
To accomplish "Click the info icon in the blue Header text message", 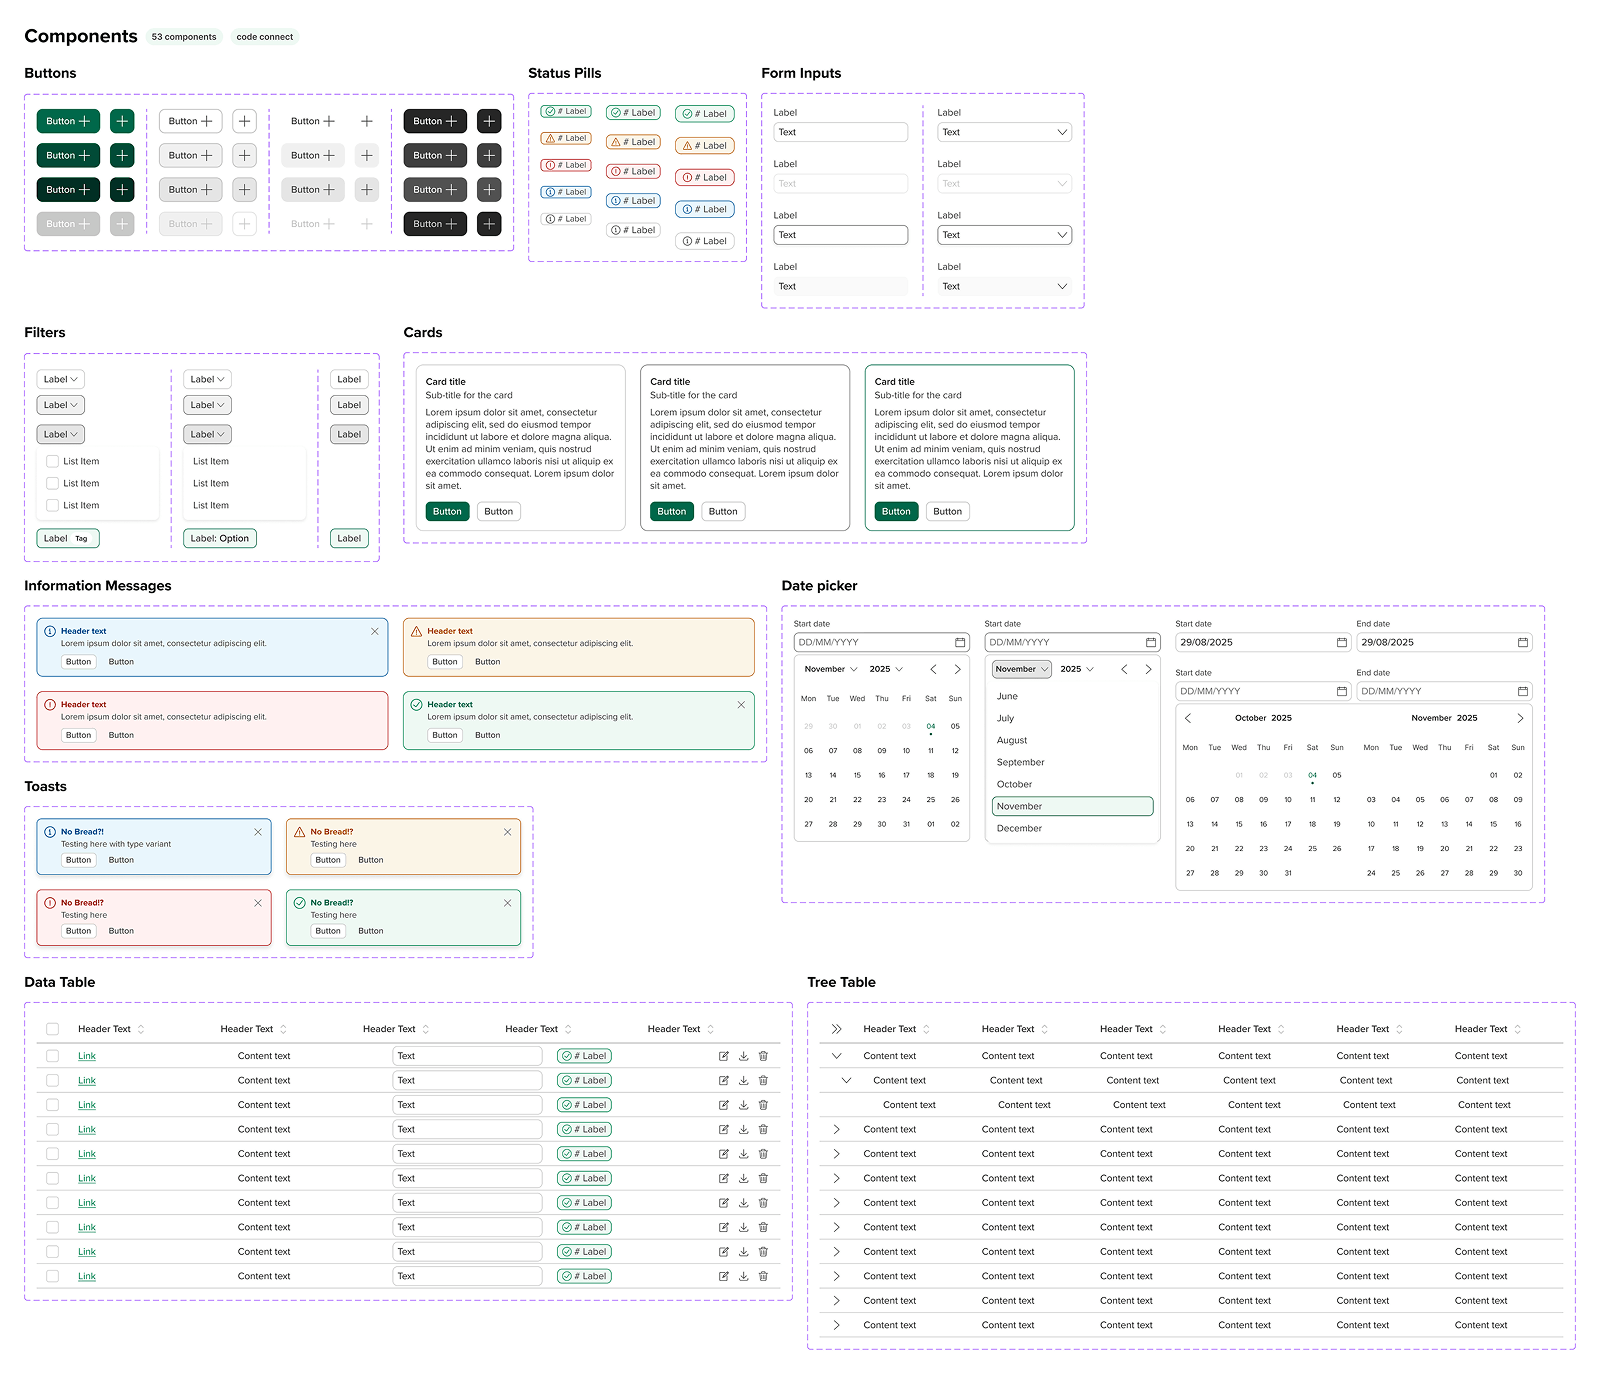I will click(x=48, y=631).
